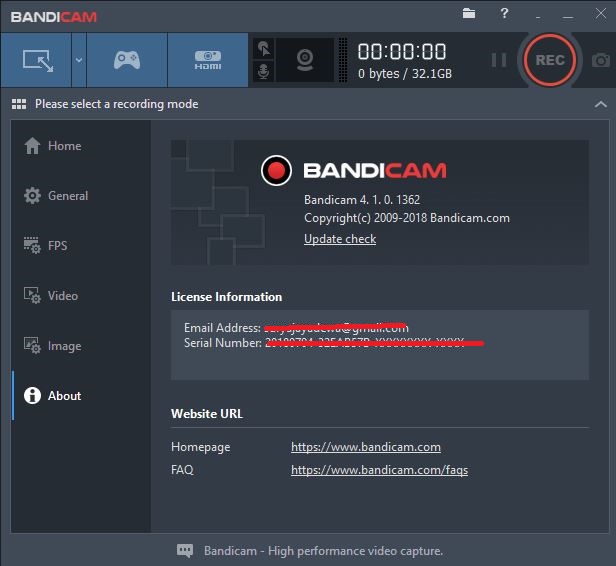
Task: Click the 00:00:00 recording timer
Action: [402, 51]
